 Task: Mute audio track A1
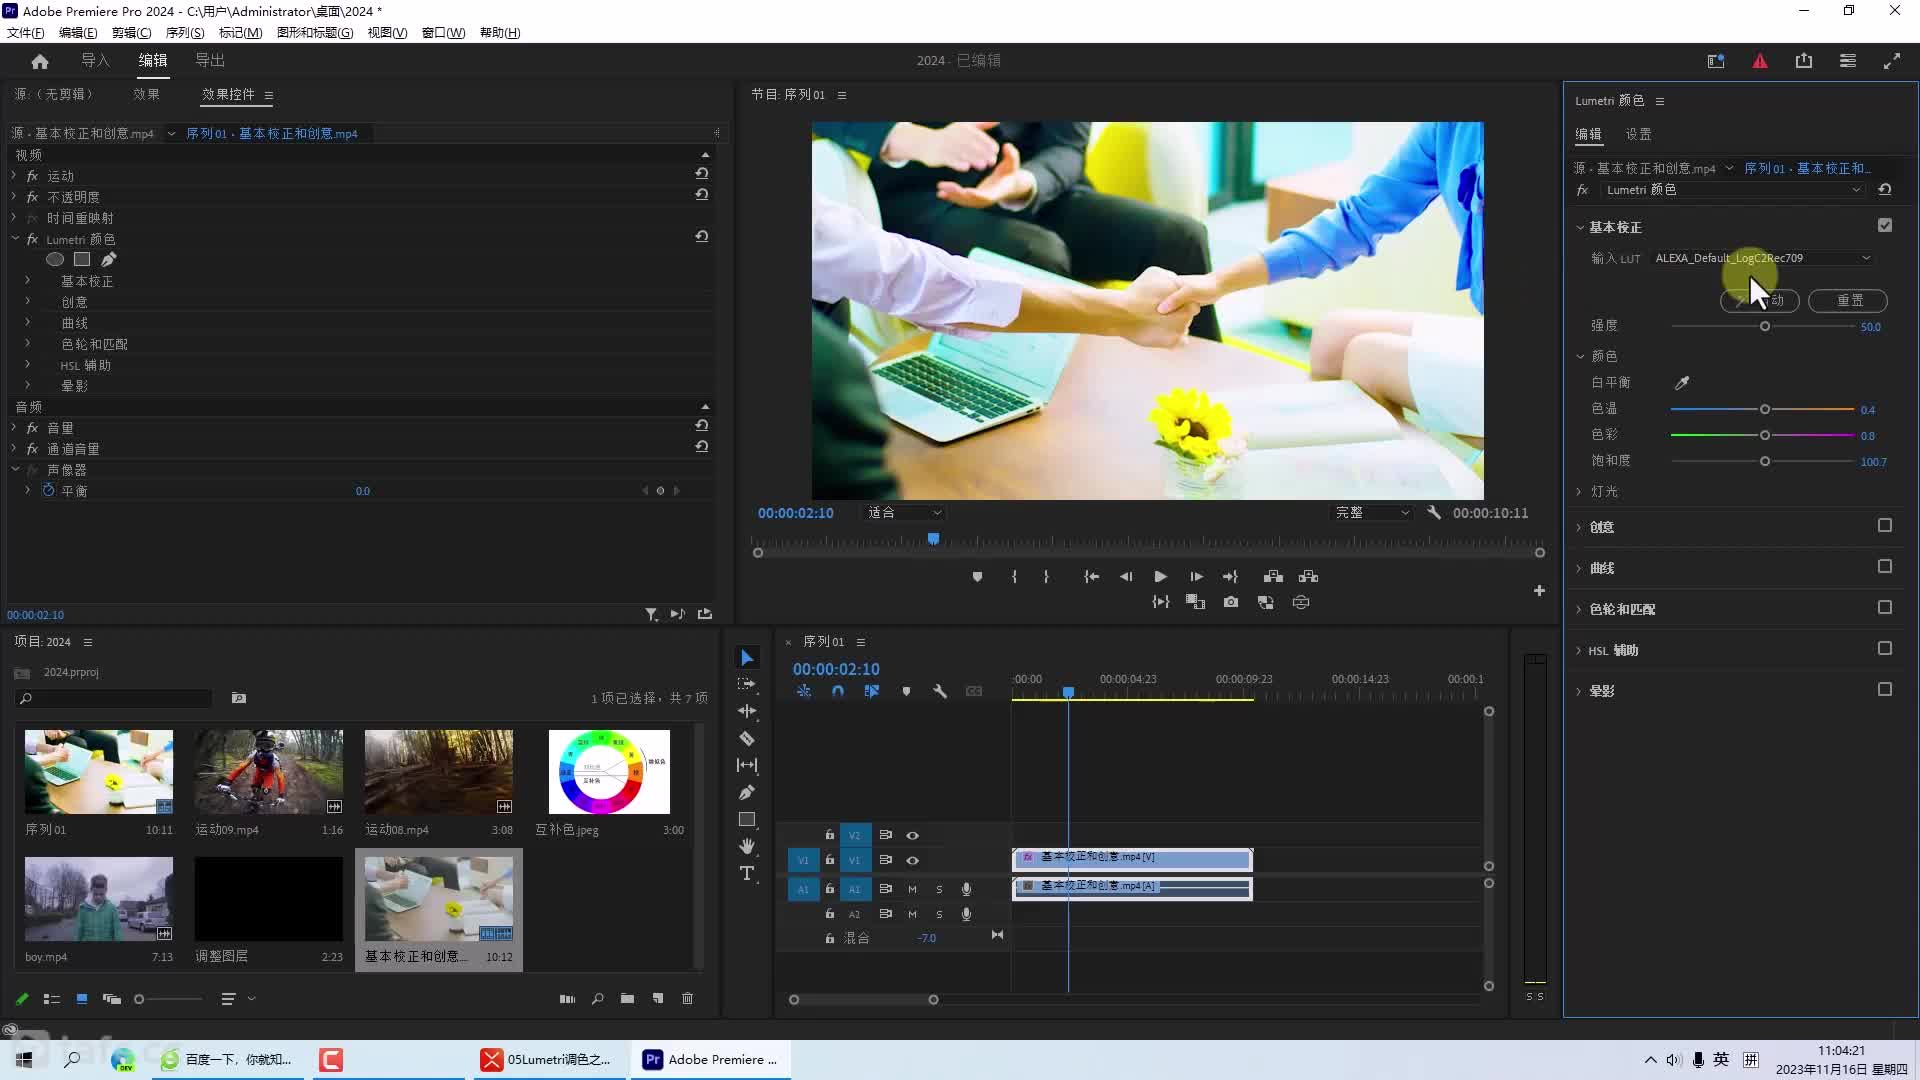tap(912, 889)
